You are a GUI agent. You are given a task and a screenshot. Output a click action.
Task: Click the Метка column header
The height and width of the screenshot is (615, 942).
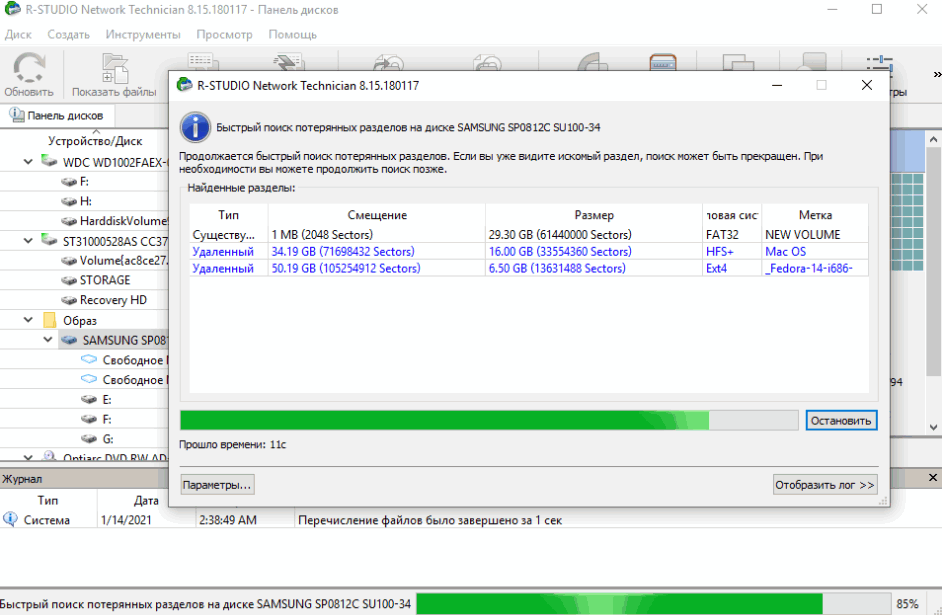815,215
